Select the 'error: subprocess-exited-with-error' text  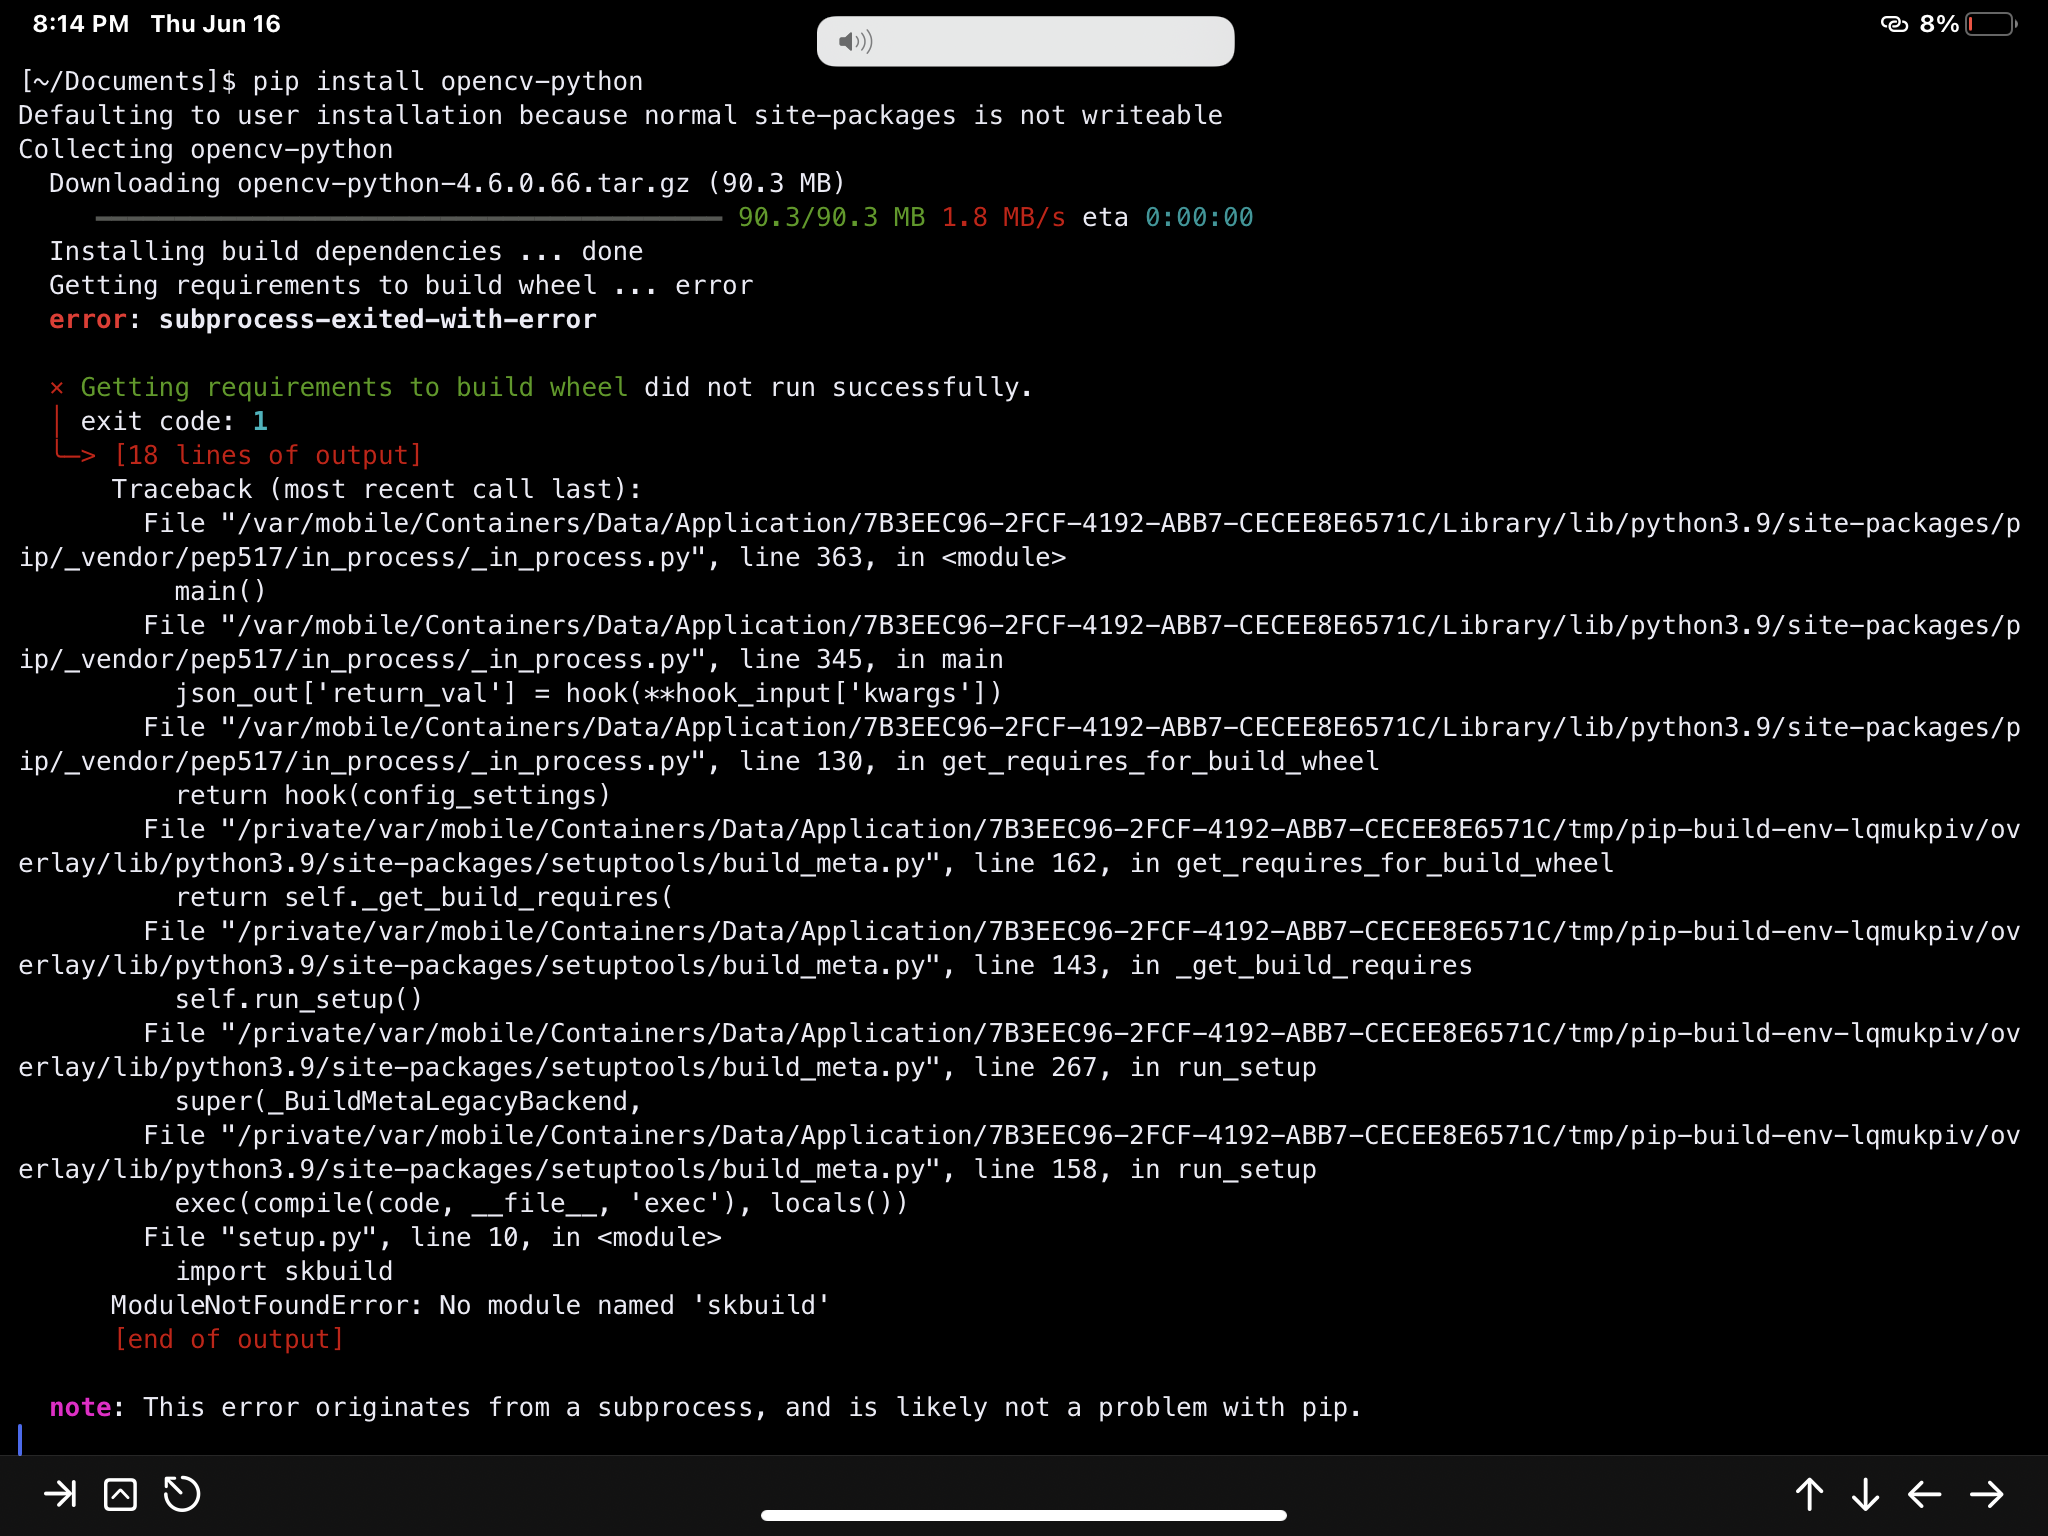pos(322,319)
